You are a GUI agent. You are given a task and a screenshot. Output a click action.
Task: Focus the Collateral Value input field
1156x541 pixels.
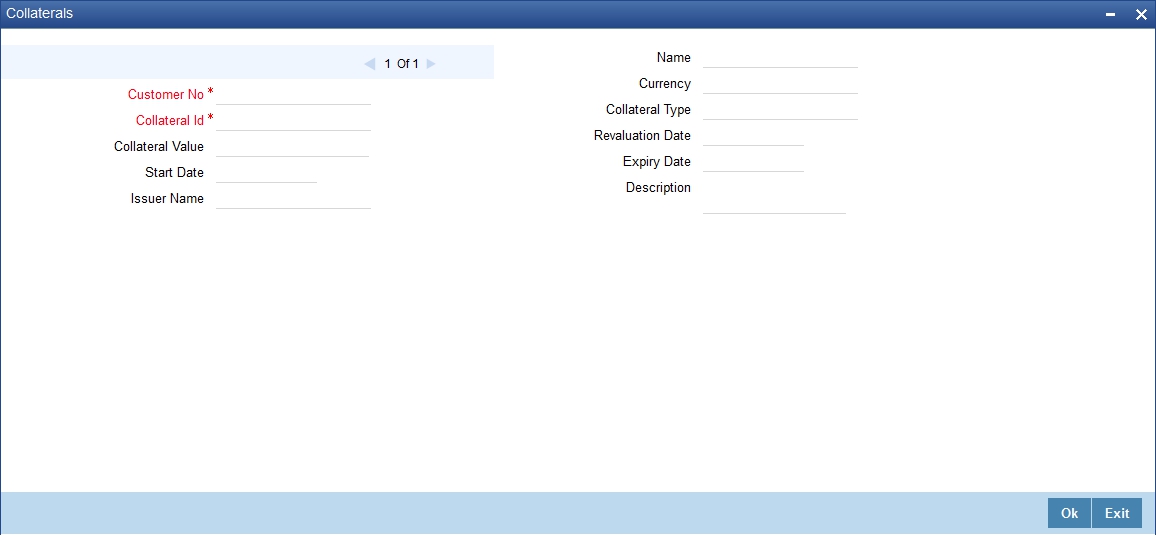[292, 146]
